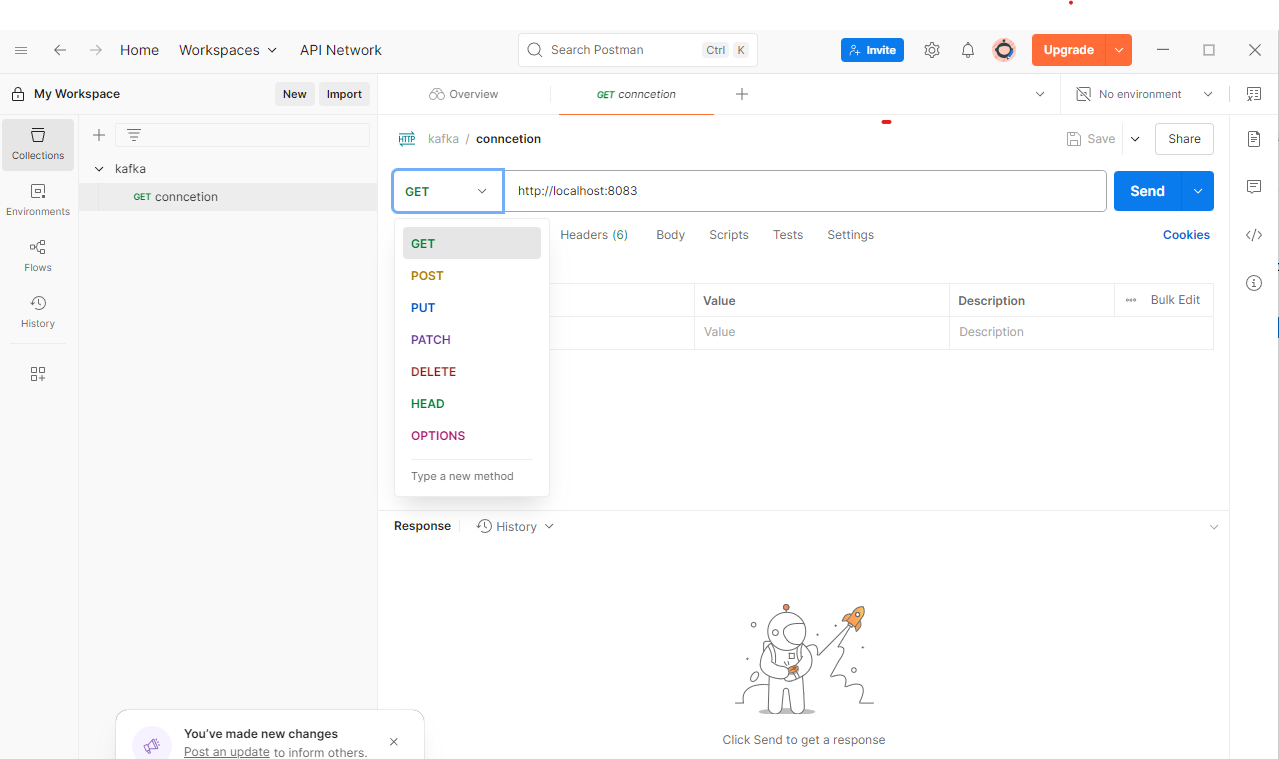Go back with the left arrow
The height and width of the screenshot is (759, 1279).
(x=60, y=50)
